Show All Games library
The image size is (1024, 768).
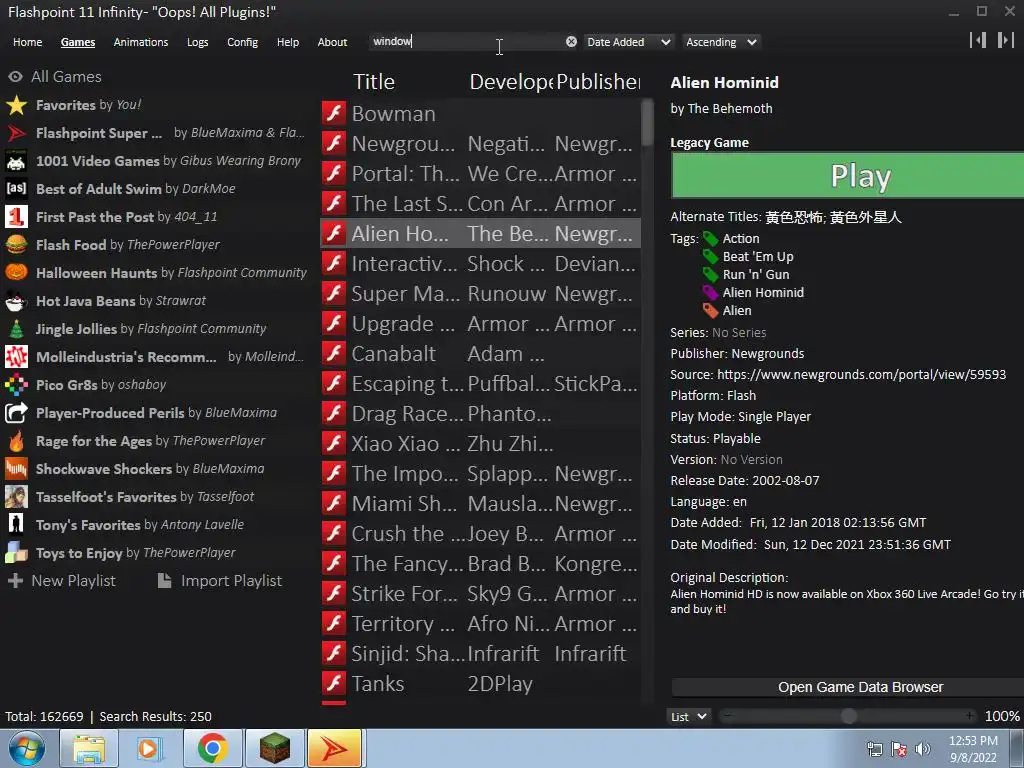(x=55, y=76)
